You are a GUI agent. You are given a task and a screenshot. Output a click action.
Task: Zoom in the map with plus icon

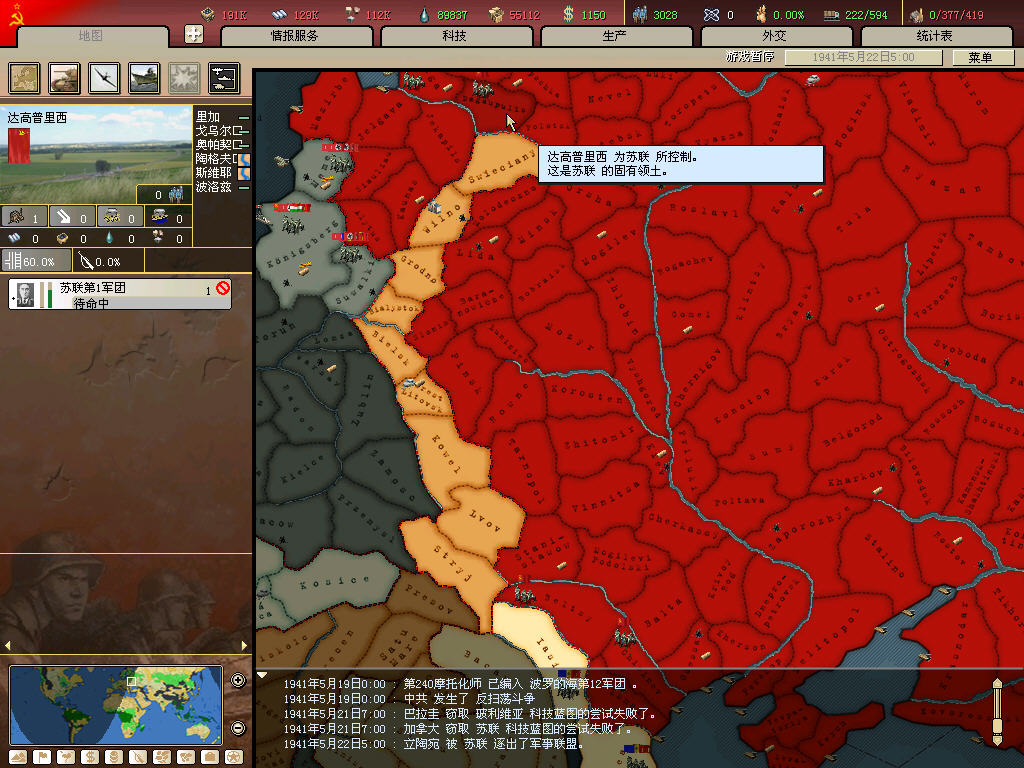[x=238, y=681]
